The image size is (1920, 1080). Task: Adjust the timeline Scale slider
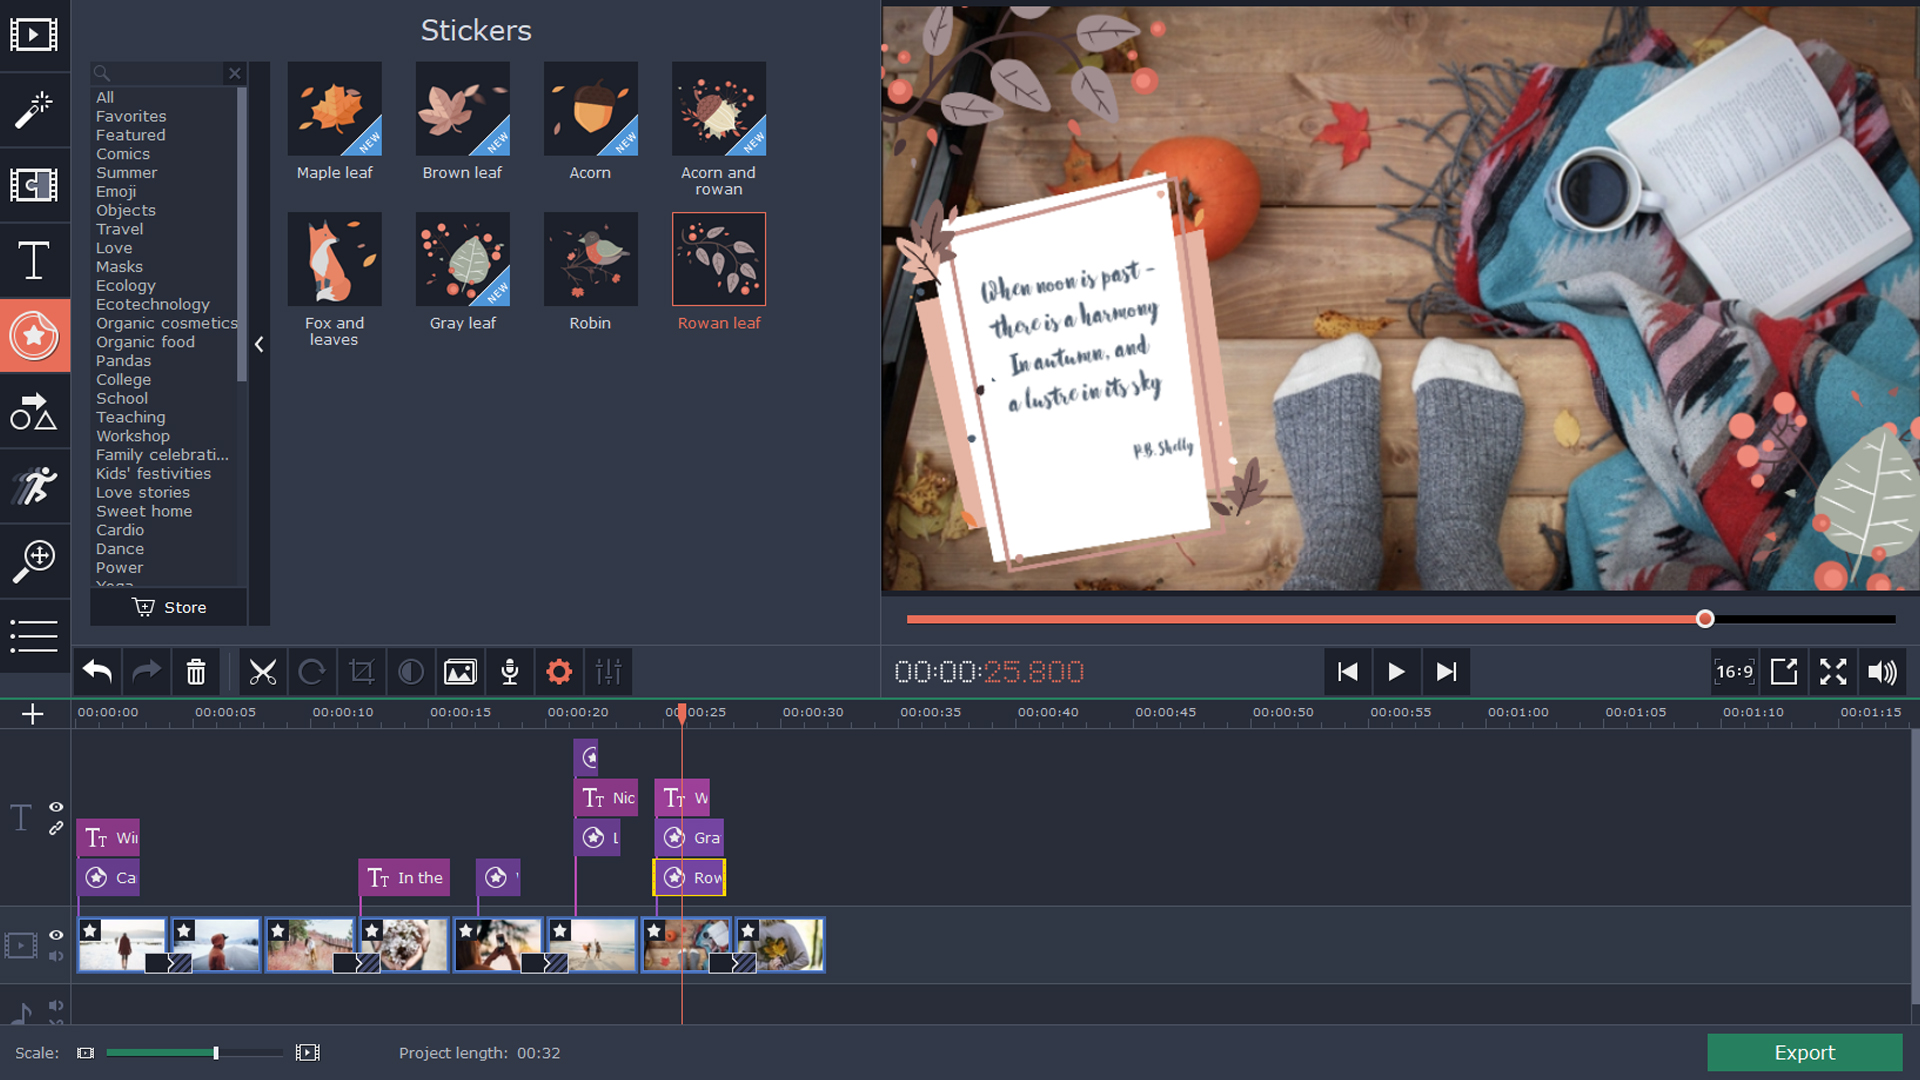tap(215, 1052)
